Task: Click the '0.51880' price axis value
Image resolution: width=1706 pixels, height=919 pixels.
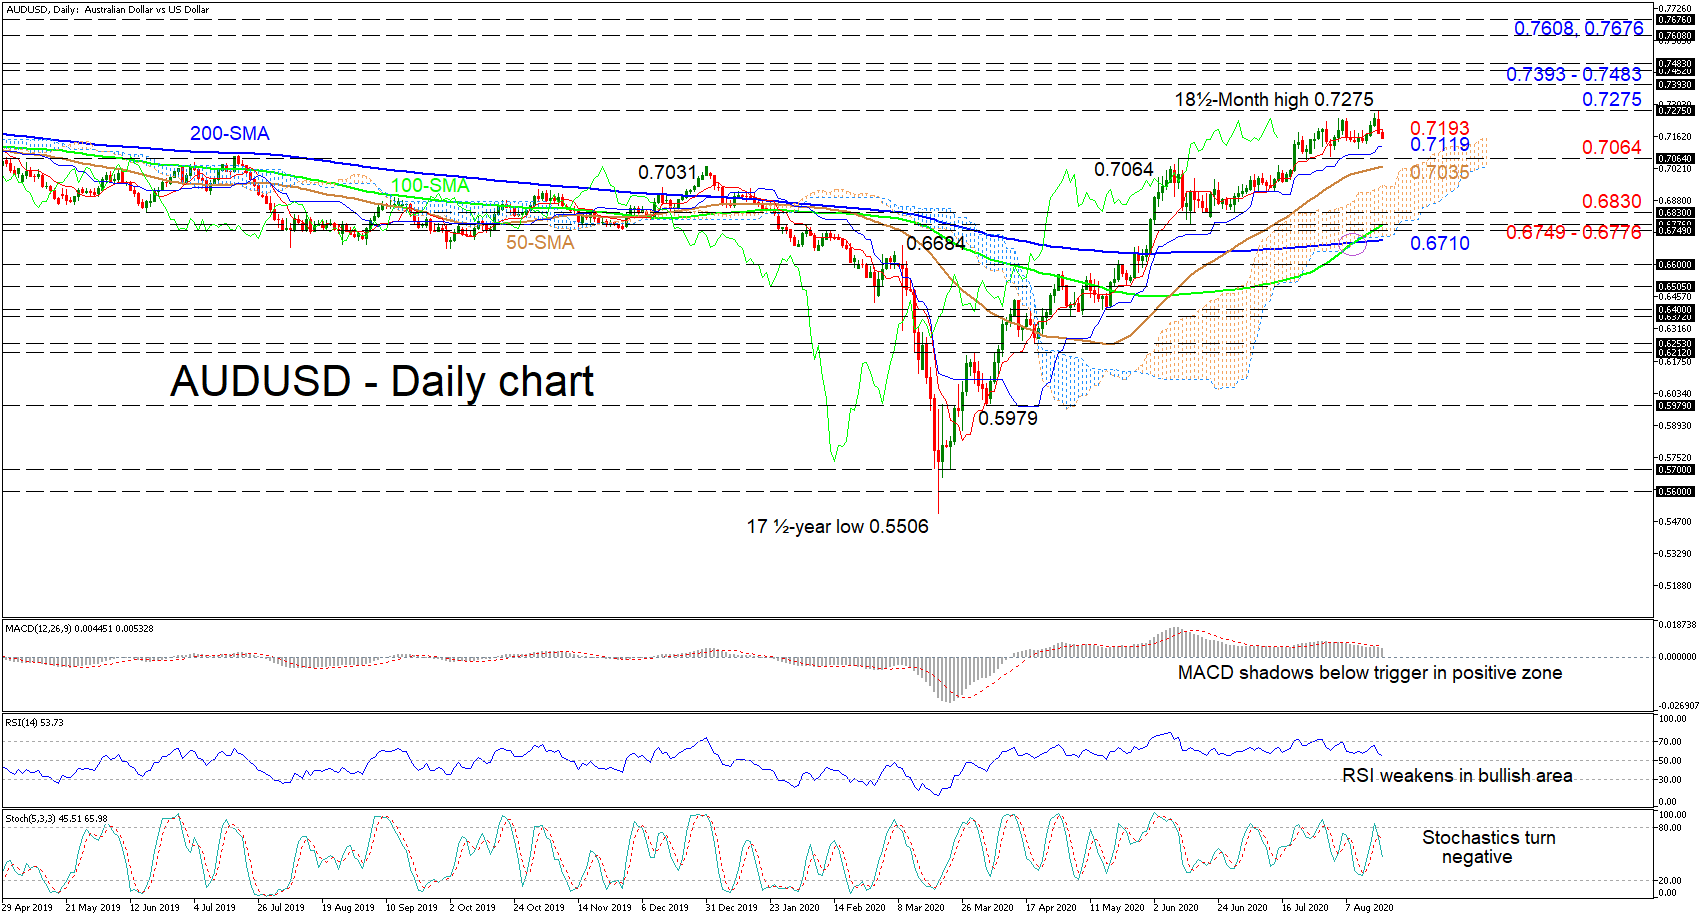Action: coord(1675,585)
